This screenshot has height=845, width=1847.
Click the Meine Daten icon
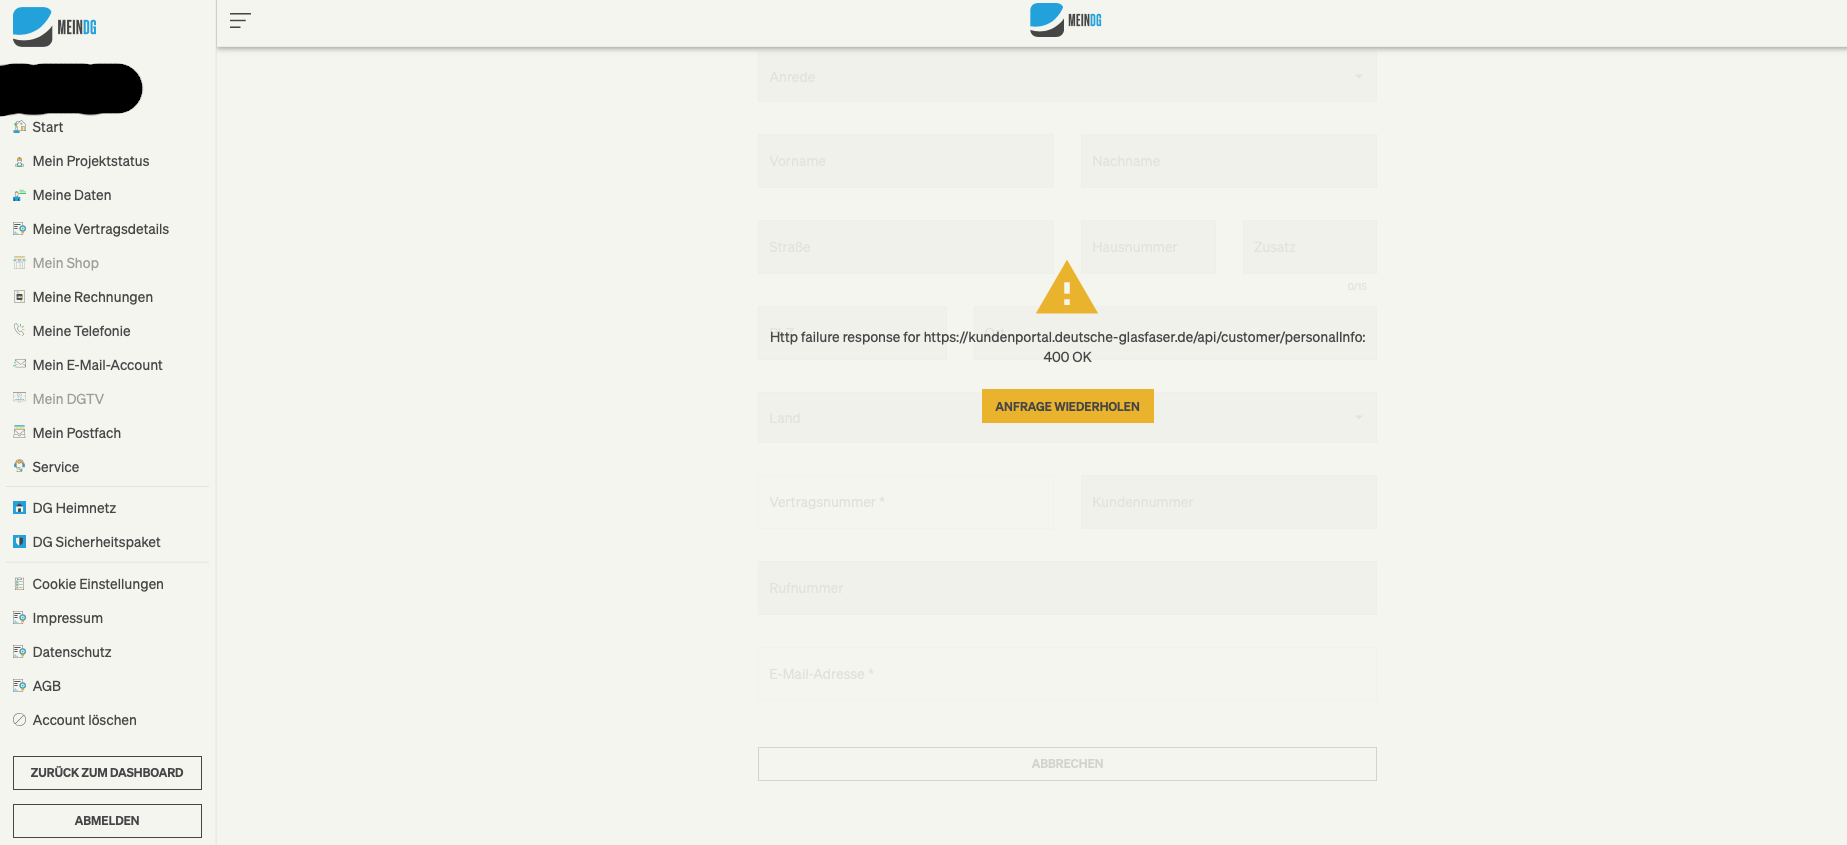(x=19, y=195)
